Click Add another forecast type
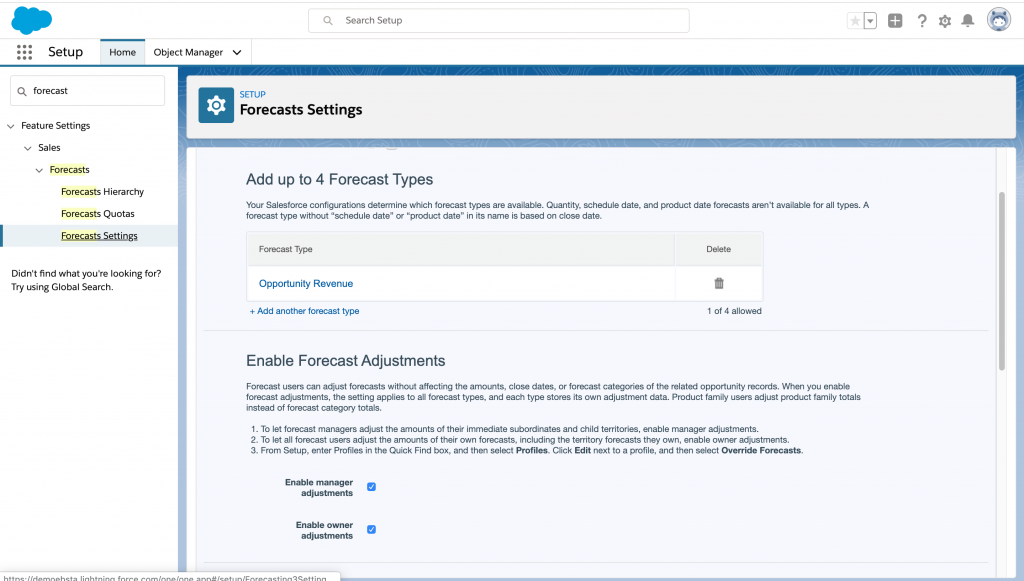The height and width of the screenshot is (581, 1024). 304,311
